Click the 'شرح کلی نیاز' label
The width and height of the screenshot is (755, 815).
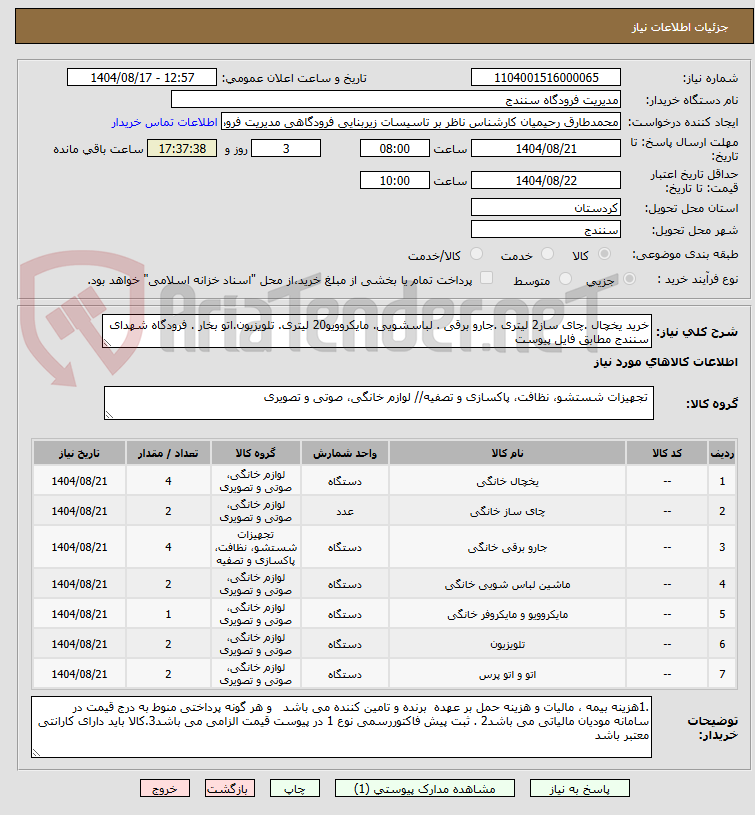(697, 332)
